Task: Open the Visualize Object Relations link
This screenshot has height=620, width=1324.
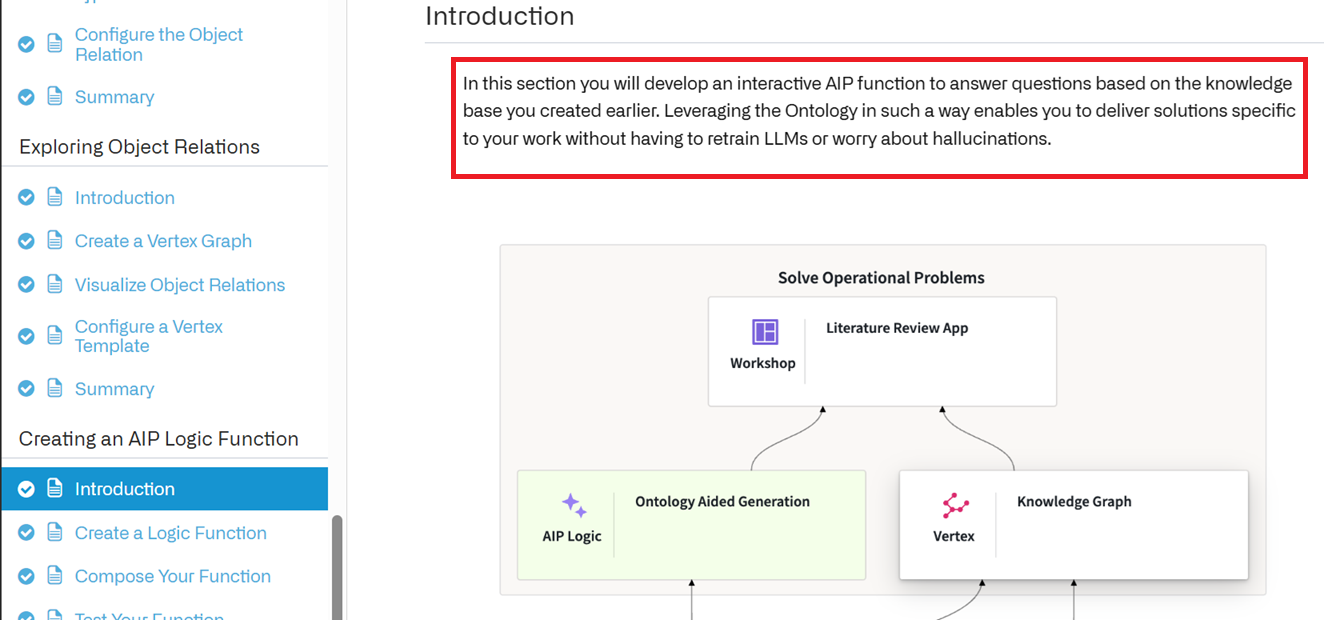Action: pyautogui.click(x=180, y=285)
